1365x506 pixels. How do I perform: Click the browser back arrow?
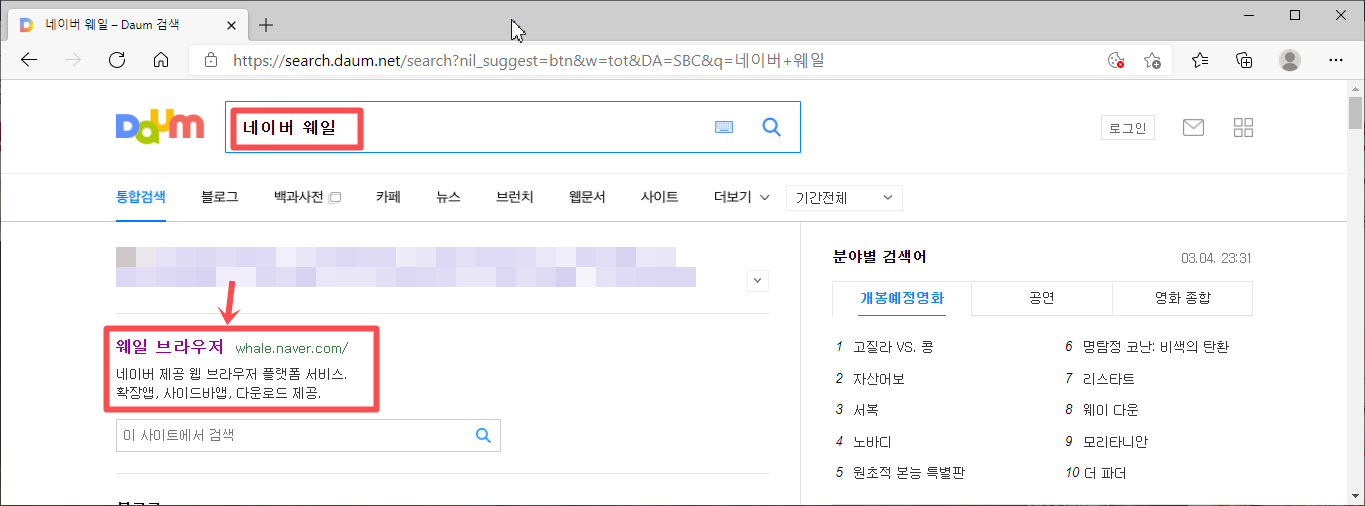click(x=28, y=60)
